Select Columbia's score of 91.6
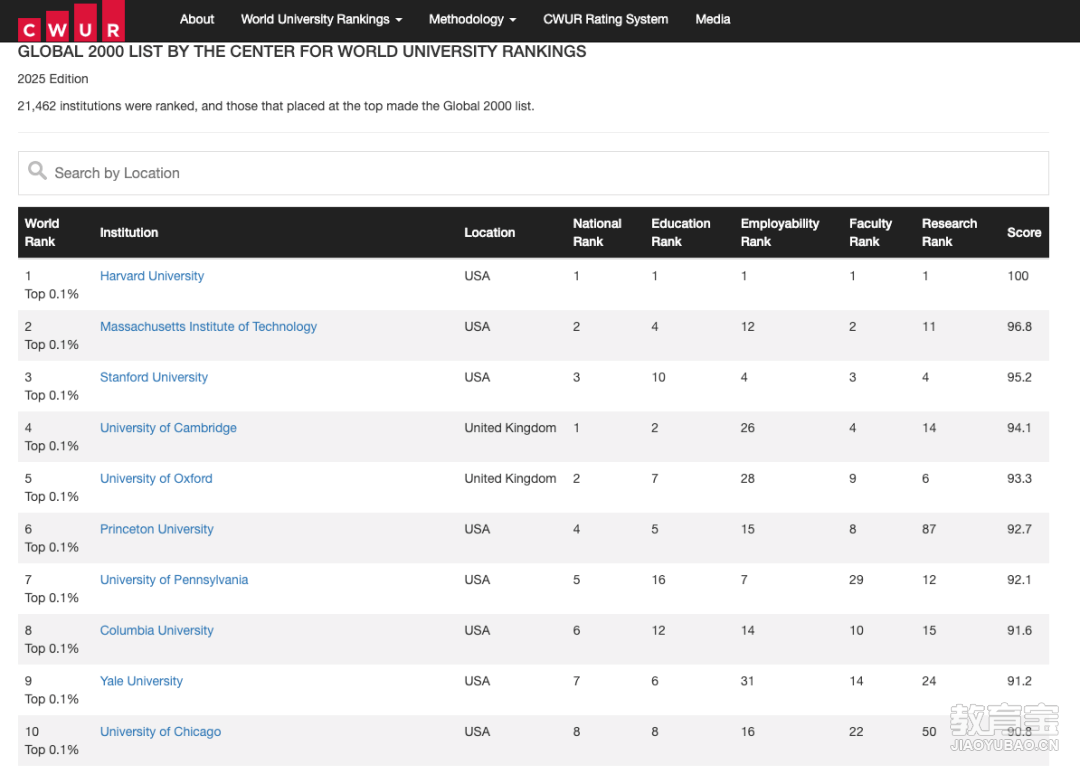Screen dimensions: 1080x774 [1019, 630]
